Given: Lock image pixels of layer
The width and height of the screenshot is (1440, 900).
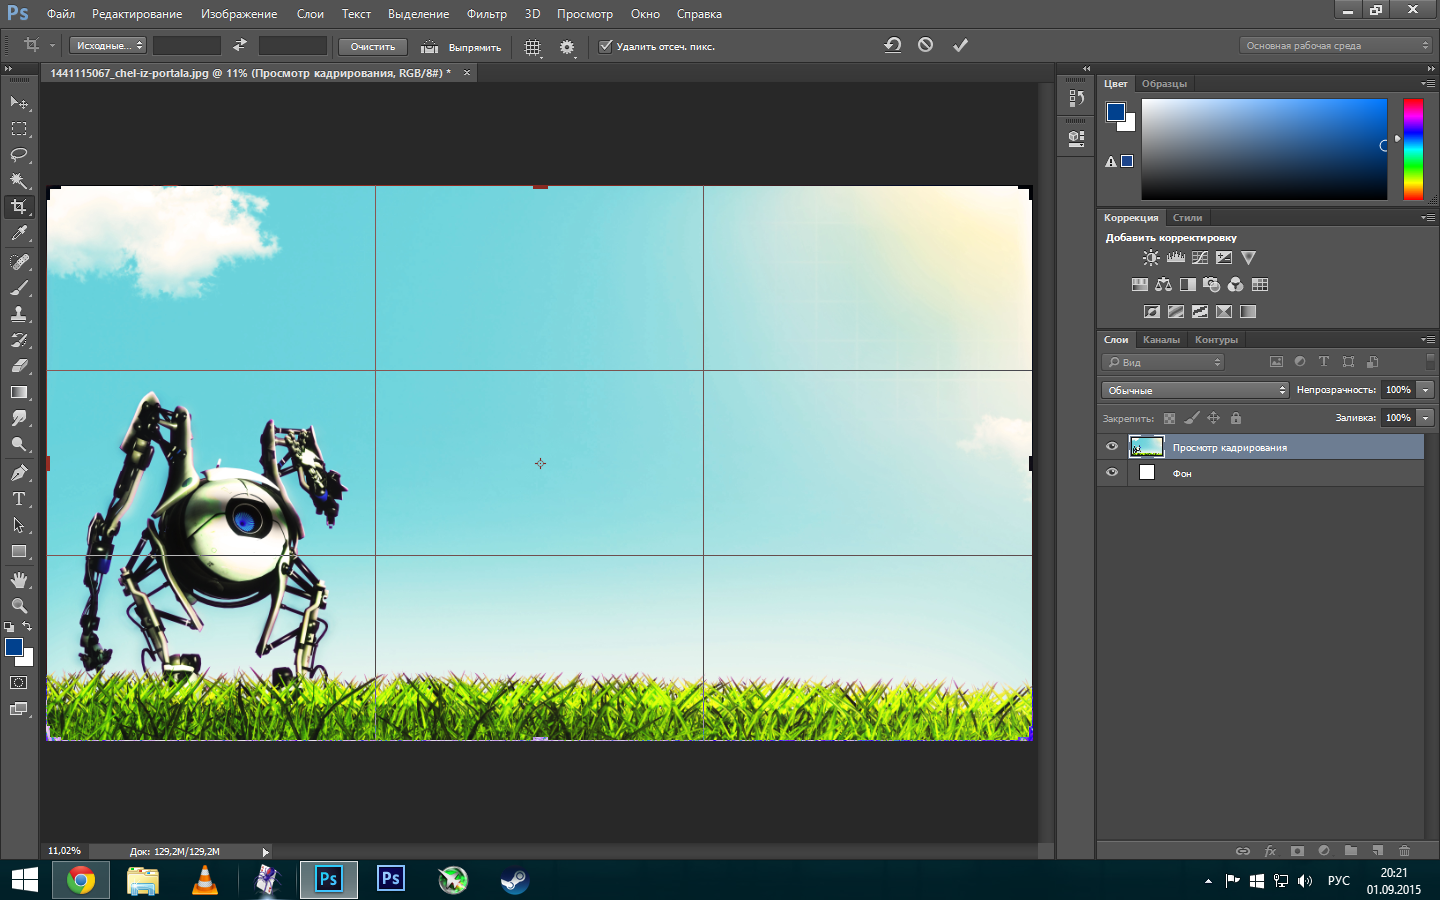Looking at the screenshot, I should [1191, 418].
